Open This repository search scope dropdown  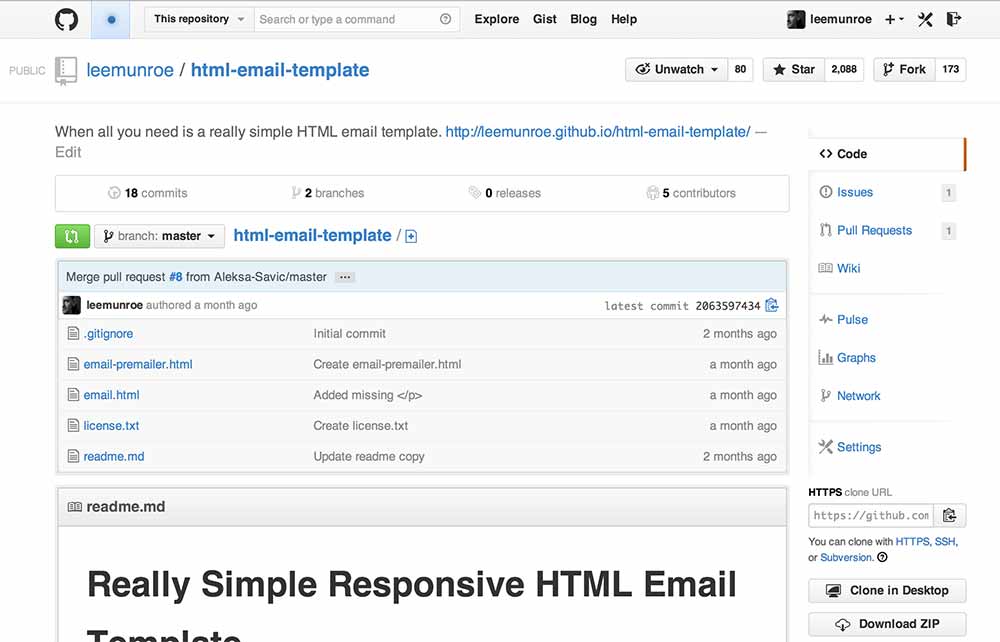(x=199, y=19)
